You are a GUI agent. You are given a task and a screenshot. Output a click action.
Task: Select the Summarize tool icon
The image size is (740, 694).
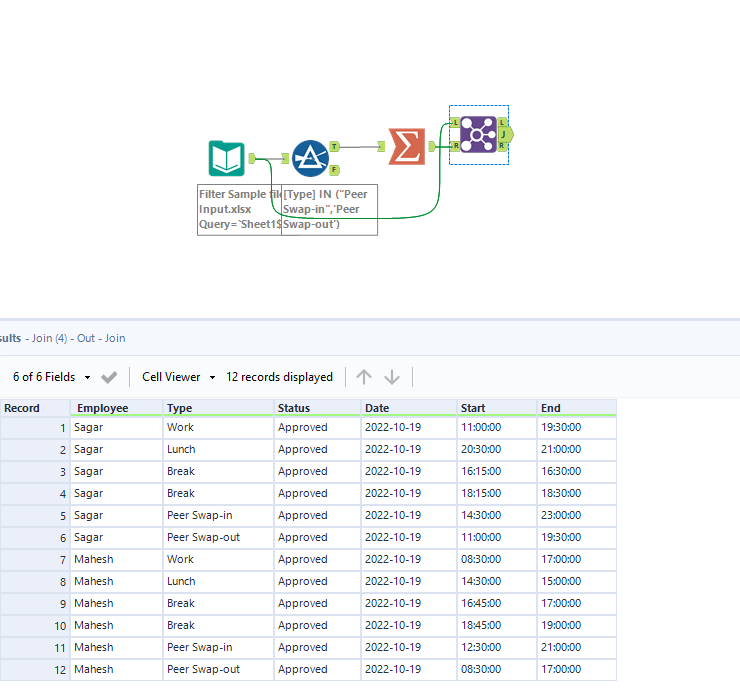point(407,147)
